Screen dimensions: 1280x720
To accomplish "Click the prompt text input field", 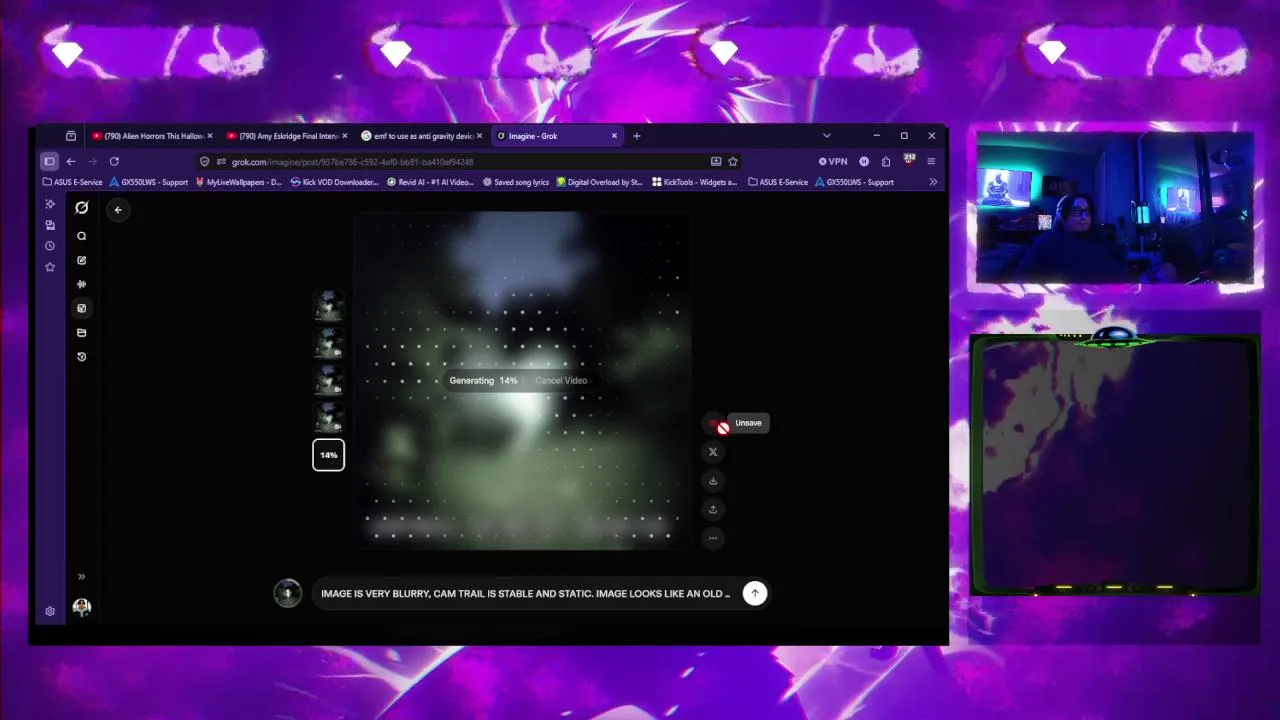I will [526, 593].
